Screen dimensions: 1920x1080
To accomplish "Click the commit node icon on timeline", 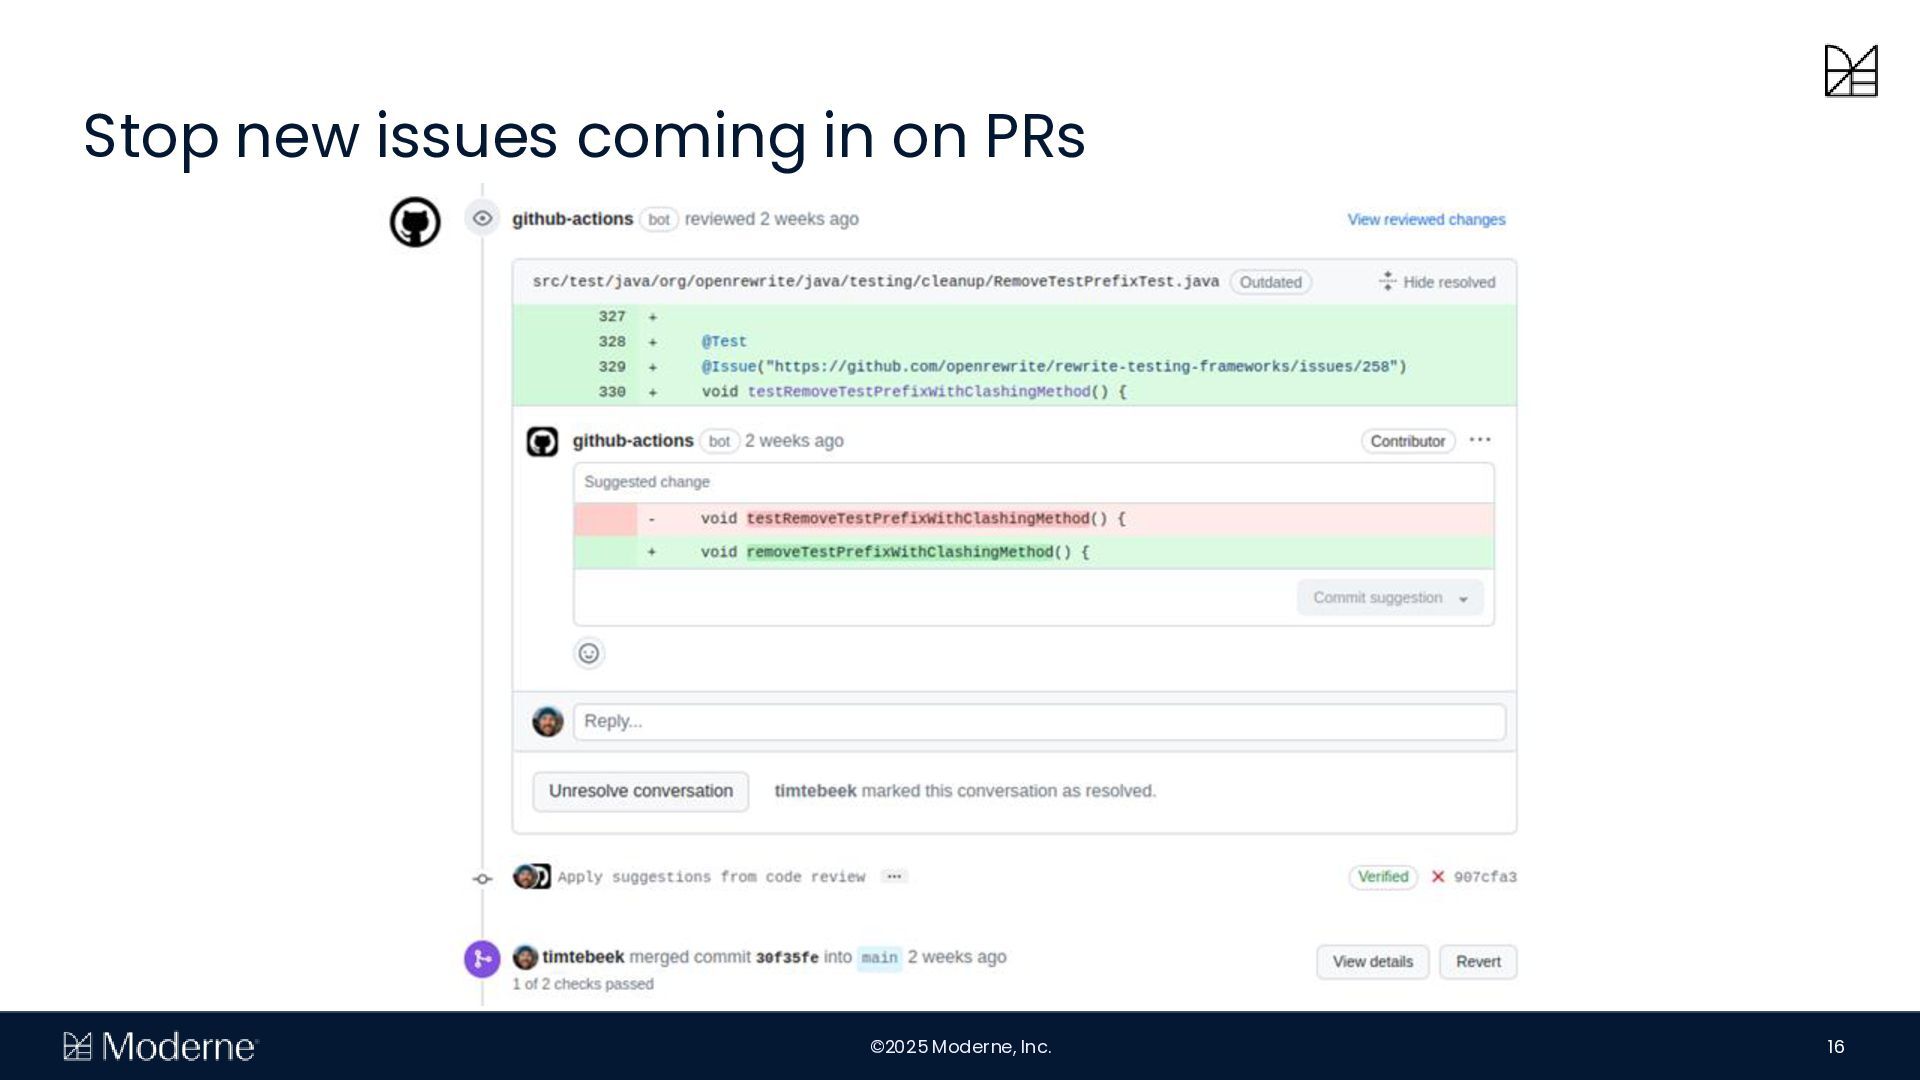I will [x=482, y=878].
